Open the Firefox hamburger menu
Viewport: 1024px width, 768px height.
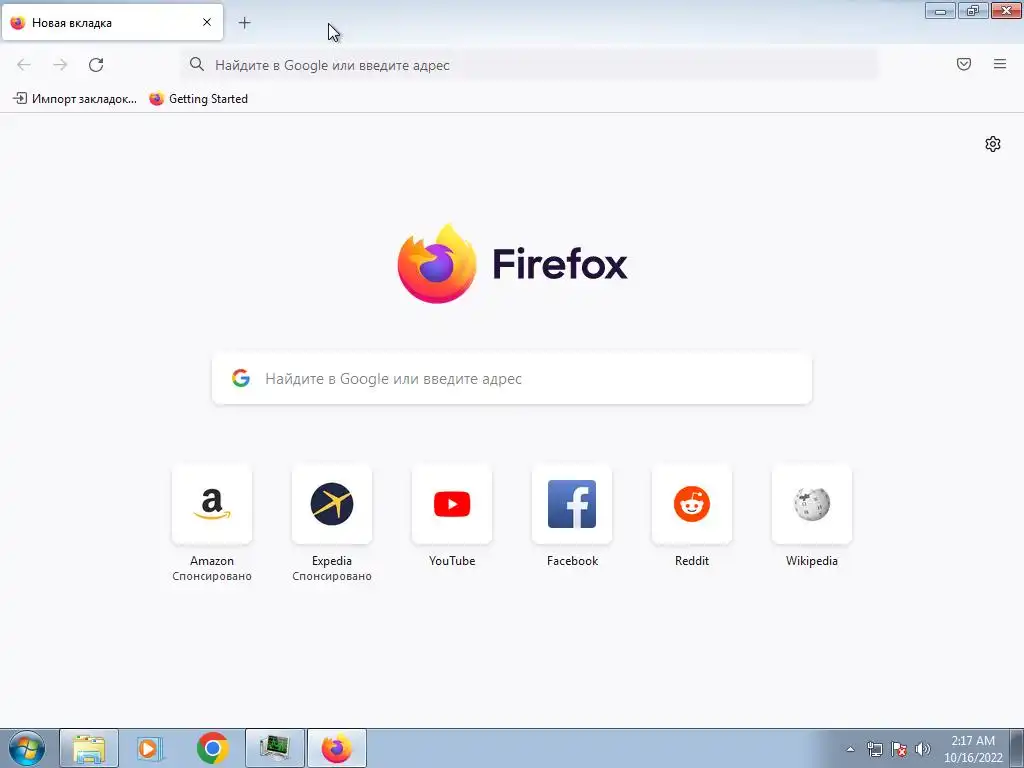tap(1000, 64)
